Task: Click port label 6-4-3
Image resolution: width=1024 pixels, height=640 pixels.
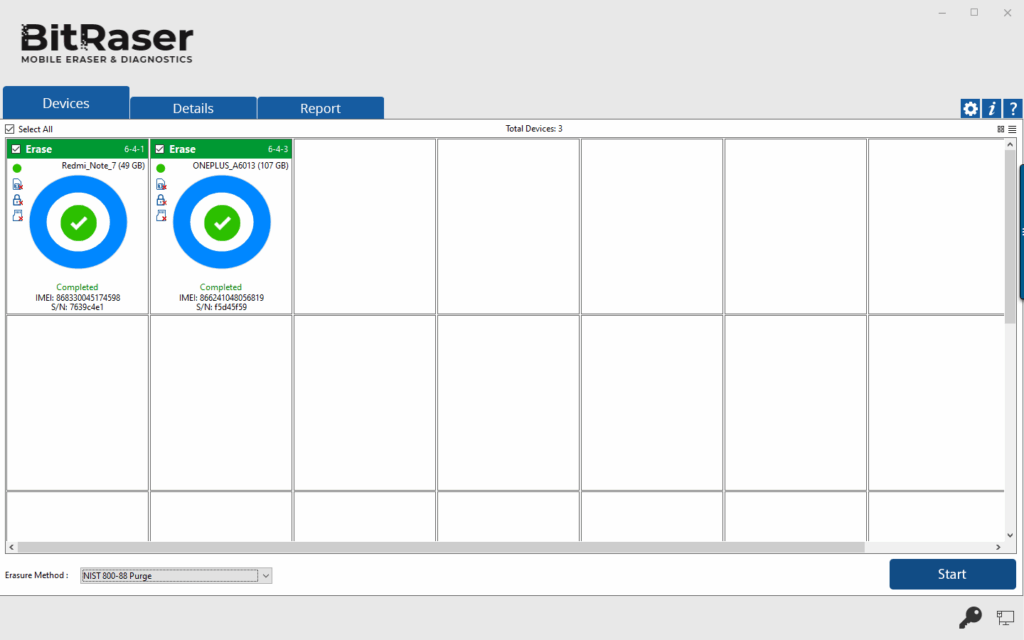Action: (278, 149)
